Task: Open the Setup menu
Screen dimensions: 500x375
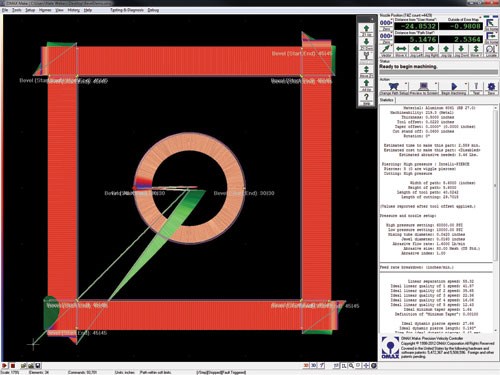Action: 30,10
